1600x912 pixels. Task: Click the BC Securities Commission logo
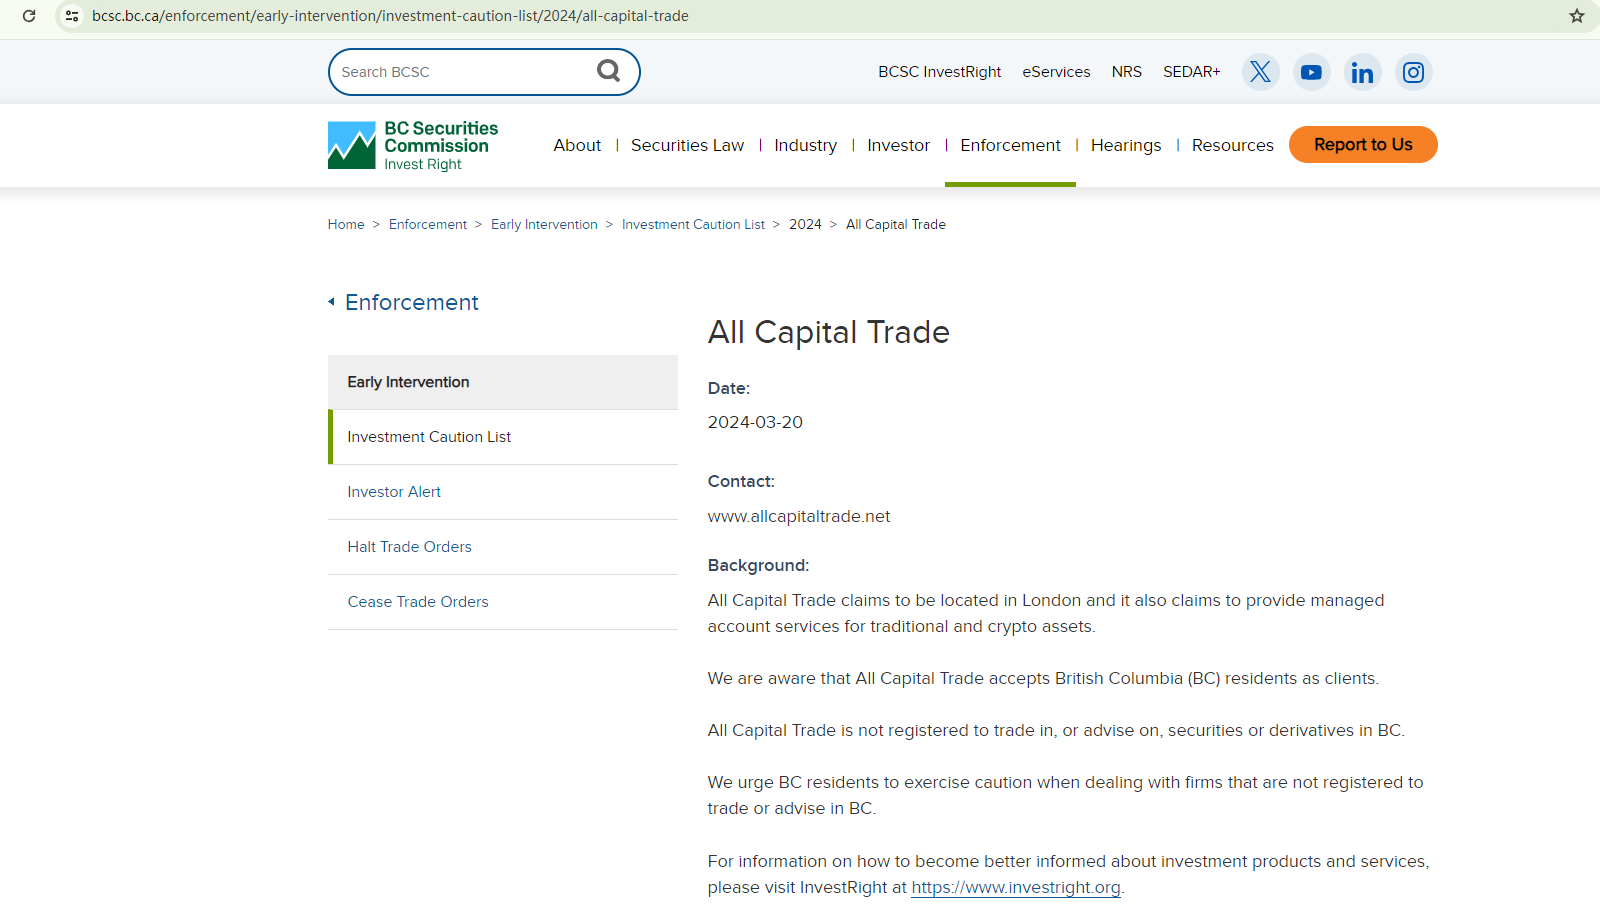click(413, 146)
